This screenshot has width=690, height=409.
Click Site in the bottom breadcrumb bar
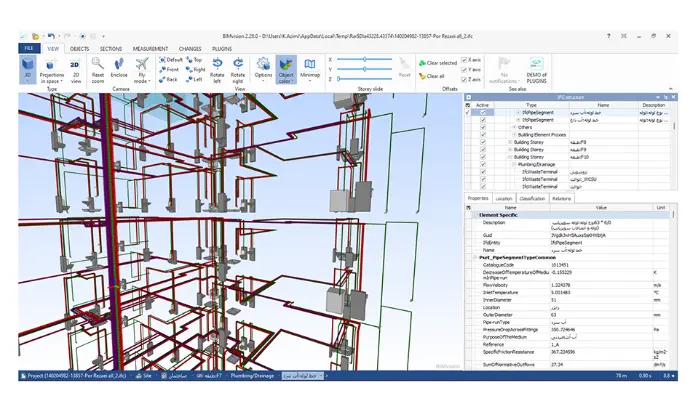tap(144, 376)
